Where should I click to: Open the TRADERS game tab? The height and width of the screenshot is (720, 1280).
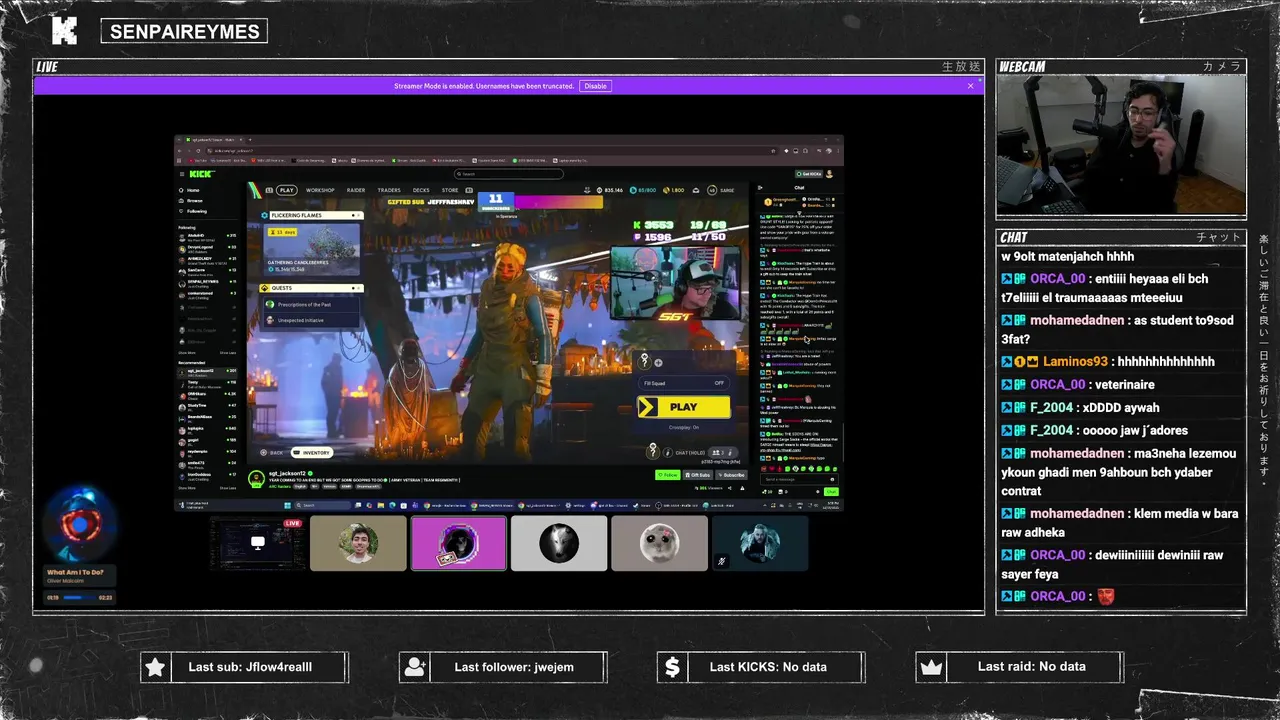(x=389, y=190)
